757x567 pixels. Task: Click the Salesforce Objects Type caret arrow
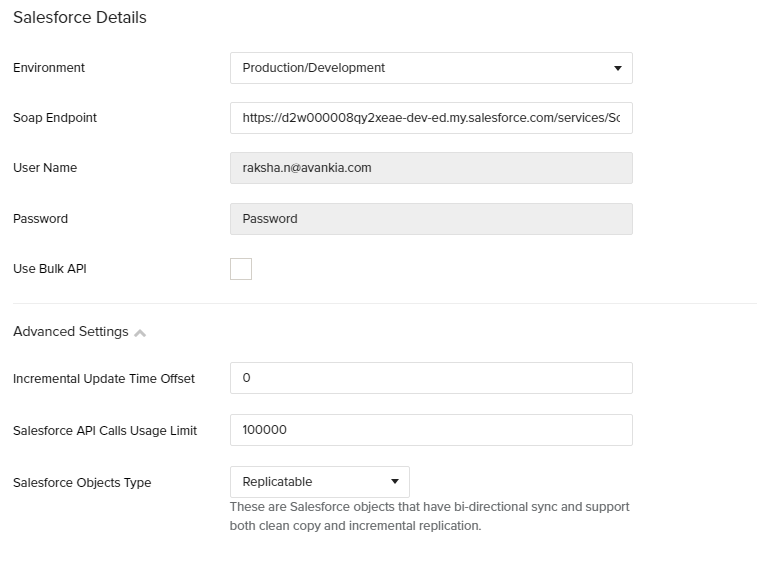point(394,482)
